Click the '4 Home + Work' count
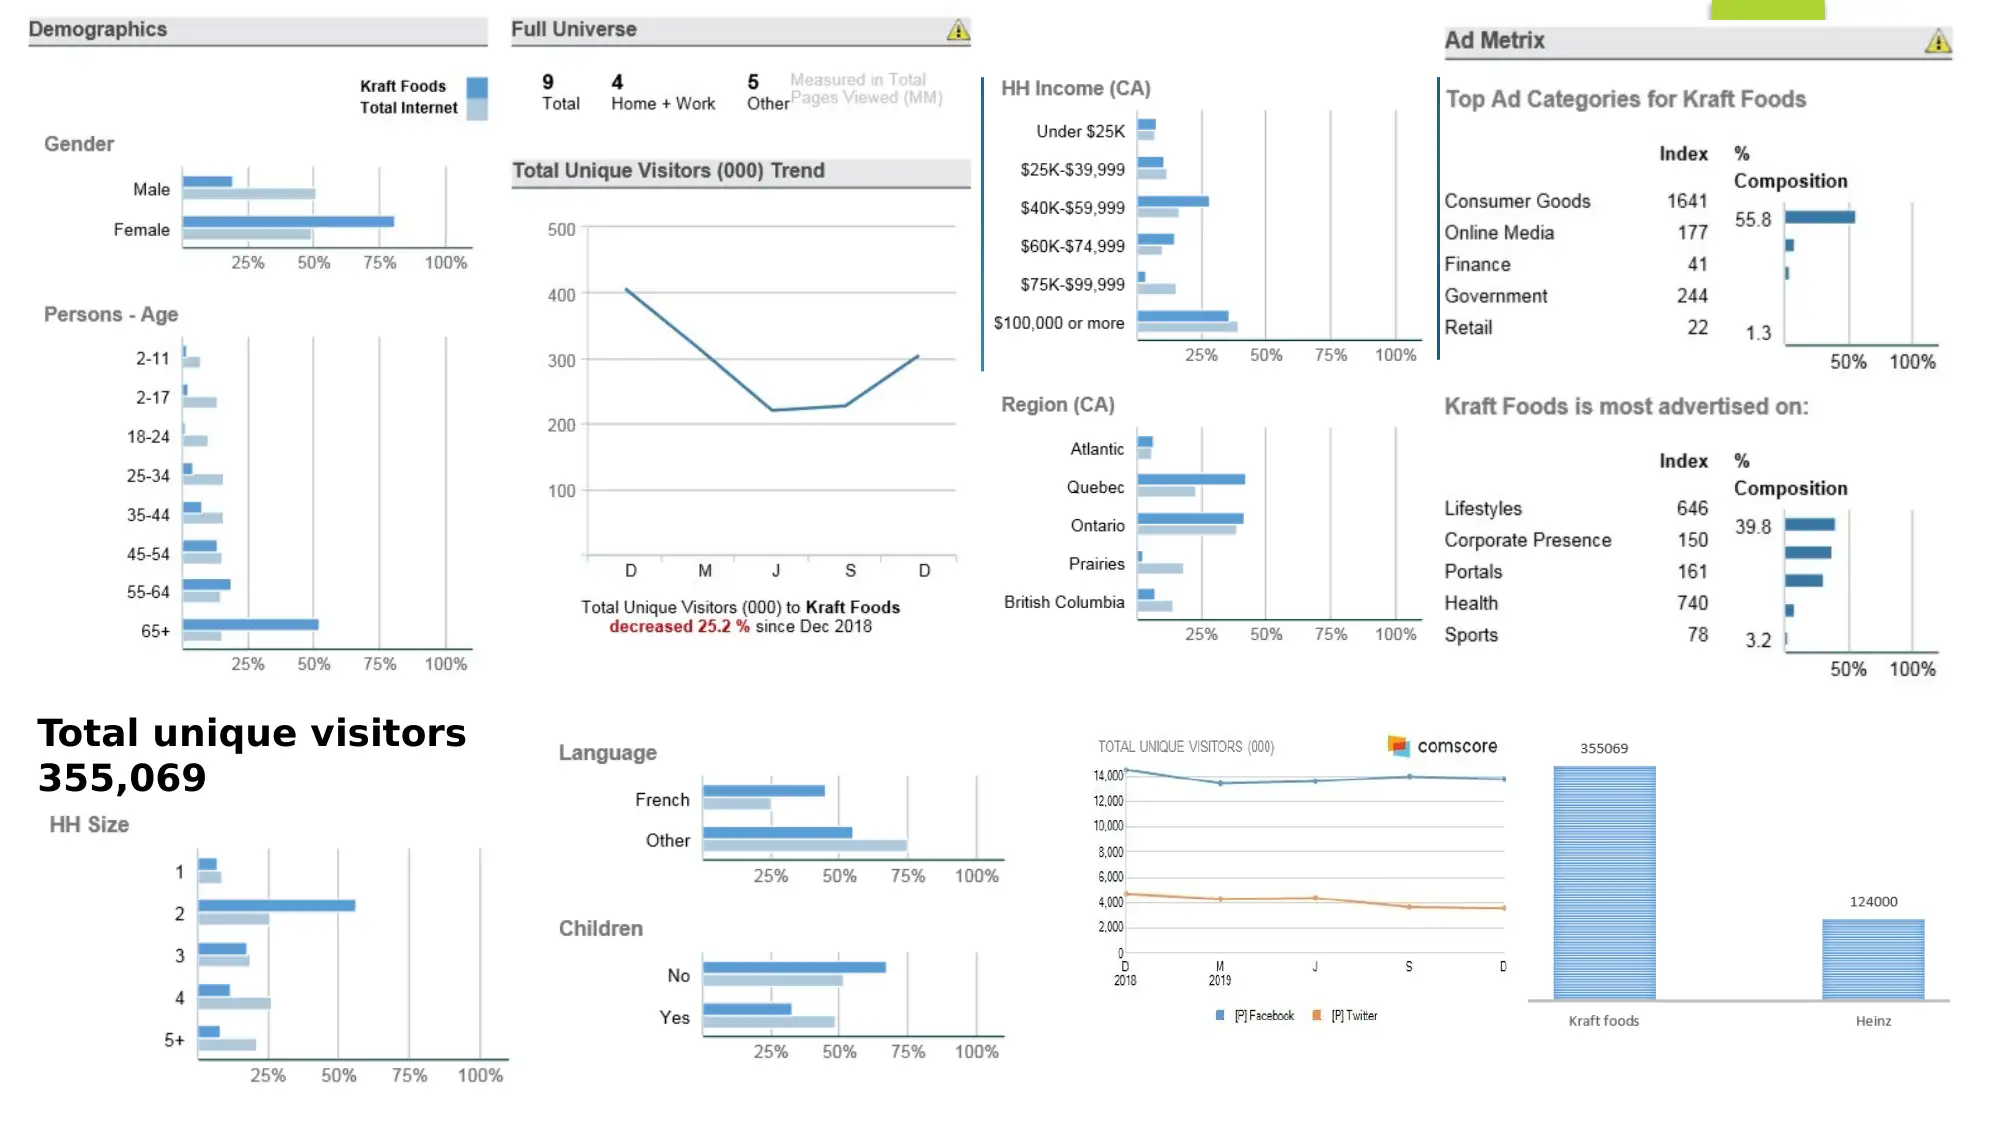 (663, 92)
